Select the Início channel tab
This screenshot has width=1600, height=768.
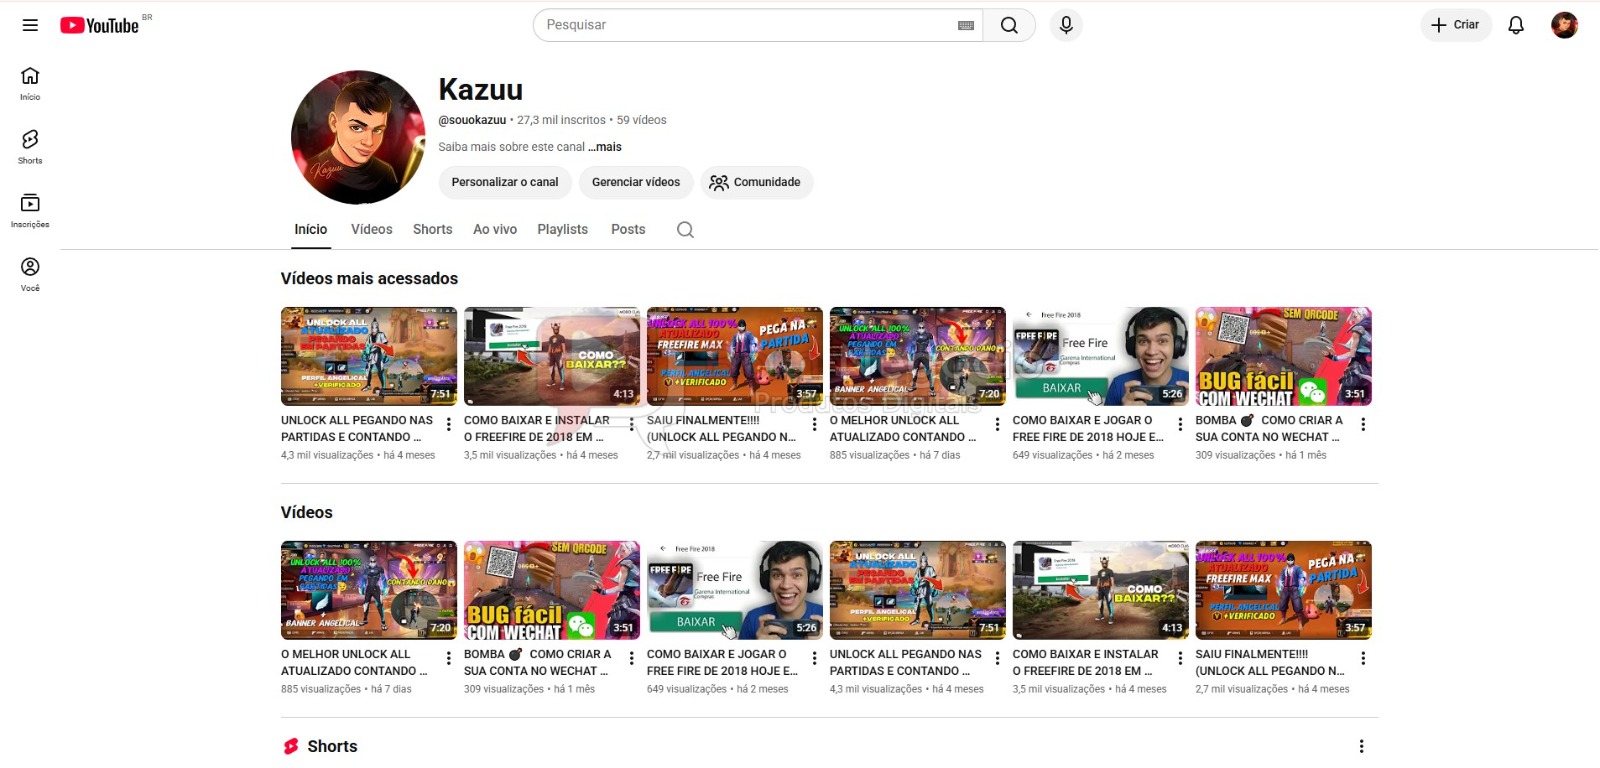click(311, 229)
